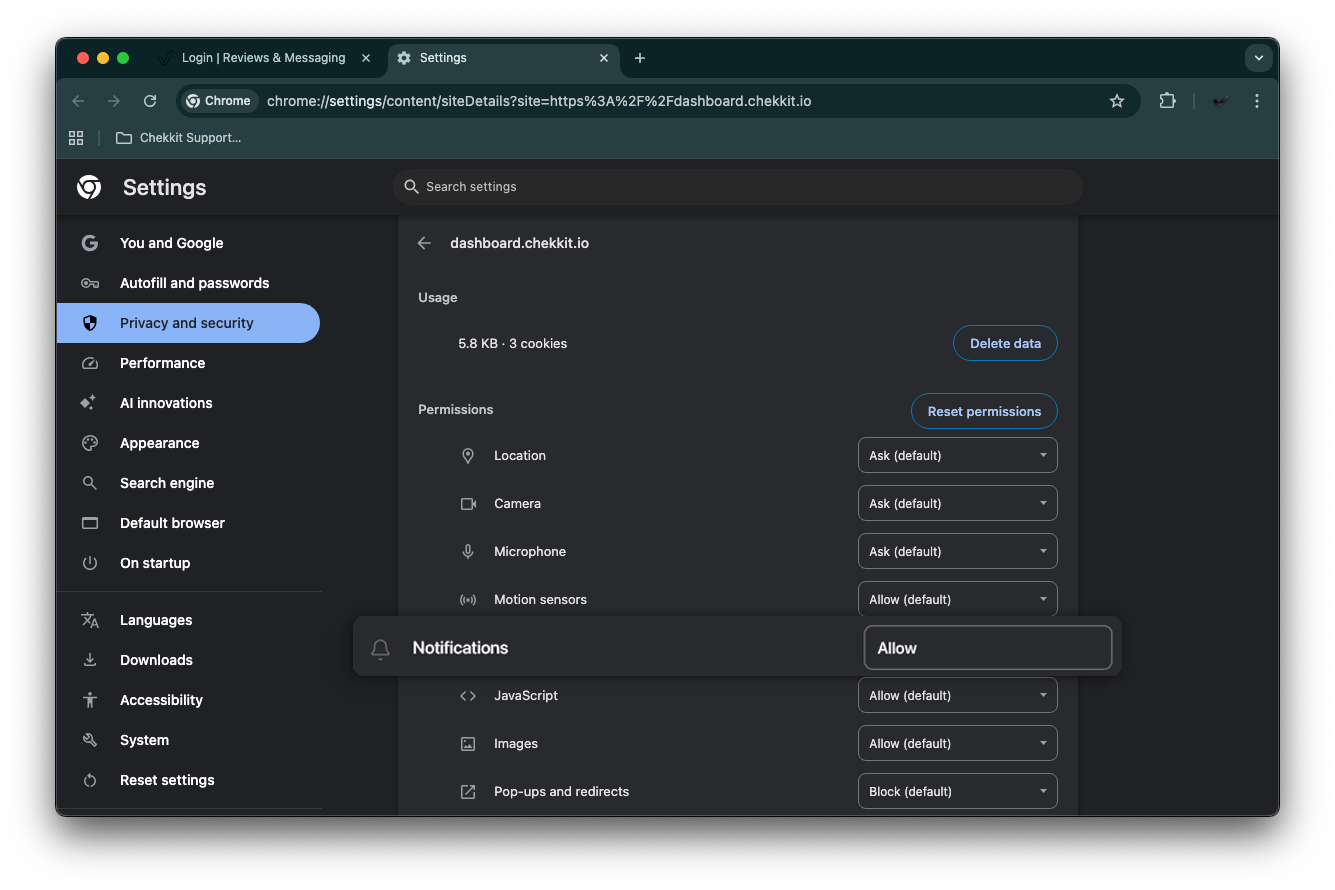Open the Extensions puzzle icon

(x=1167, y=101)
